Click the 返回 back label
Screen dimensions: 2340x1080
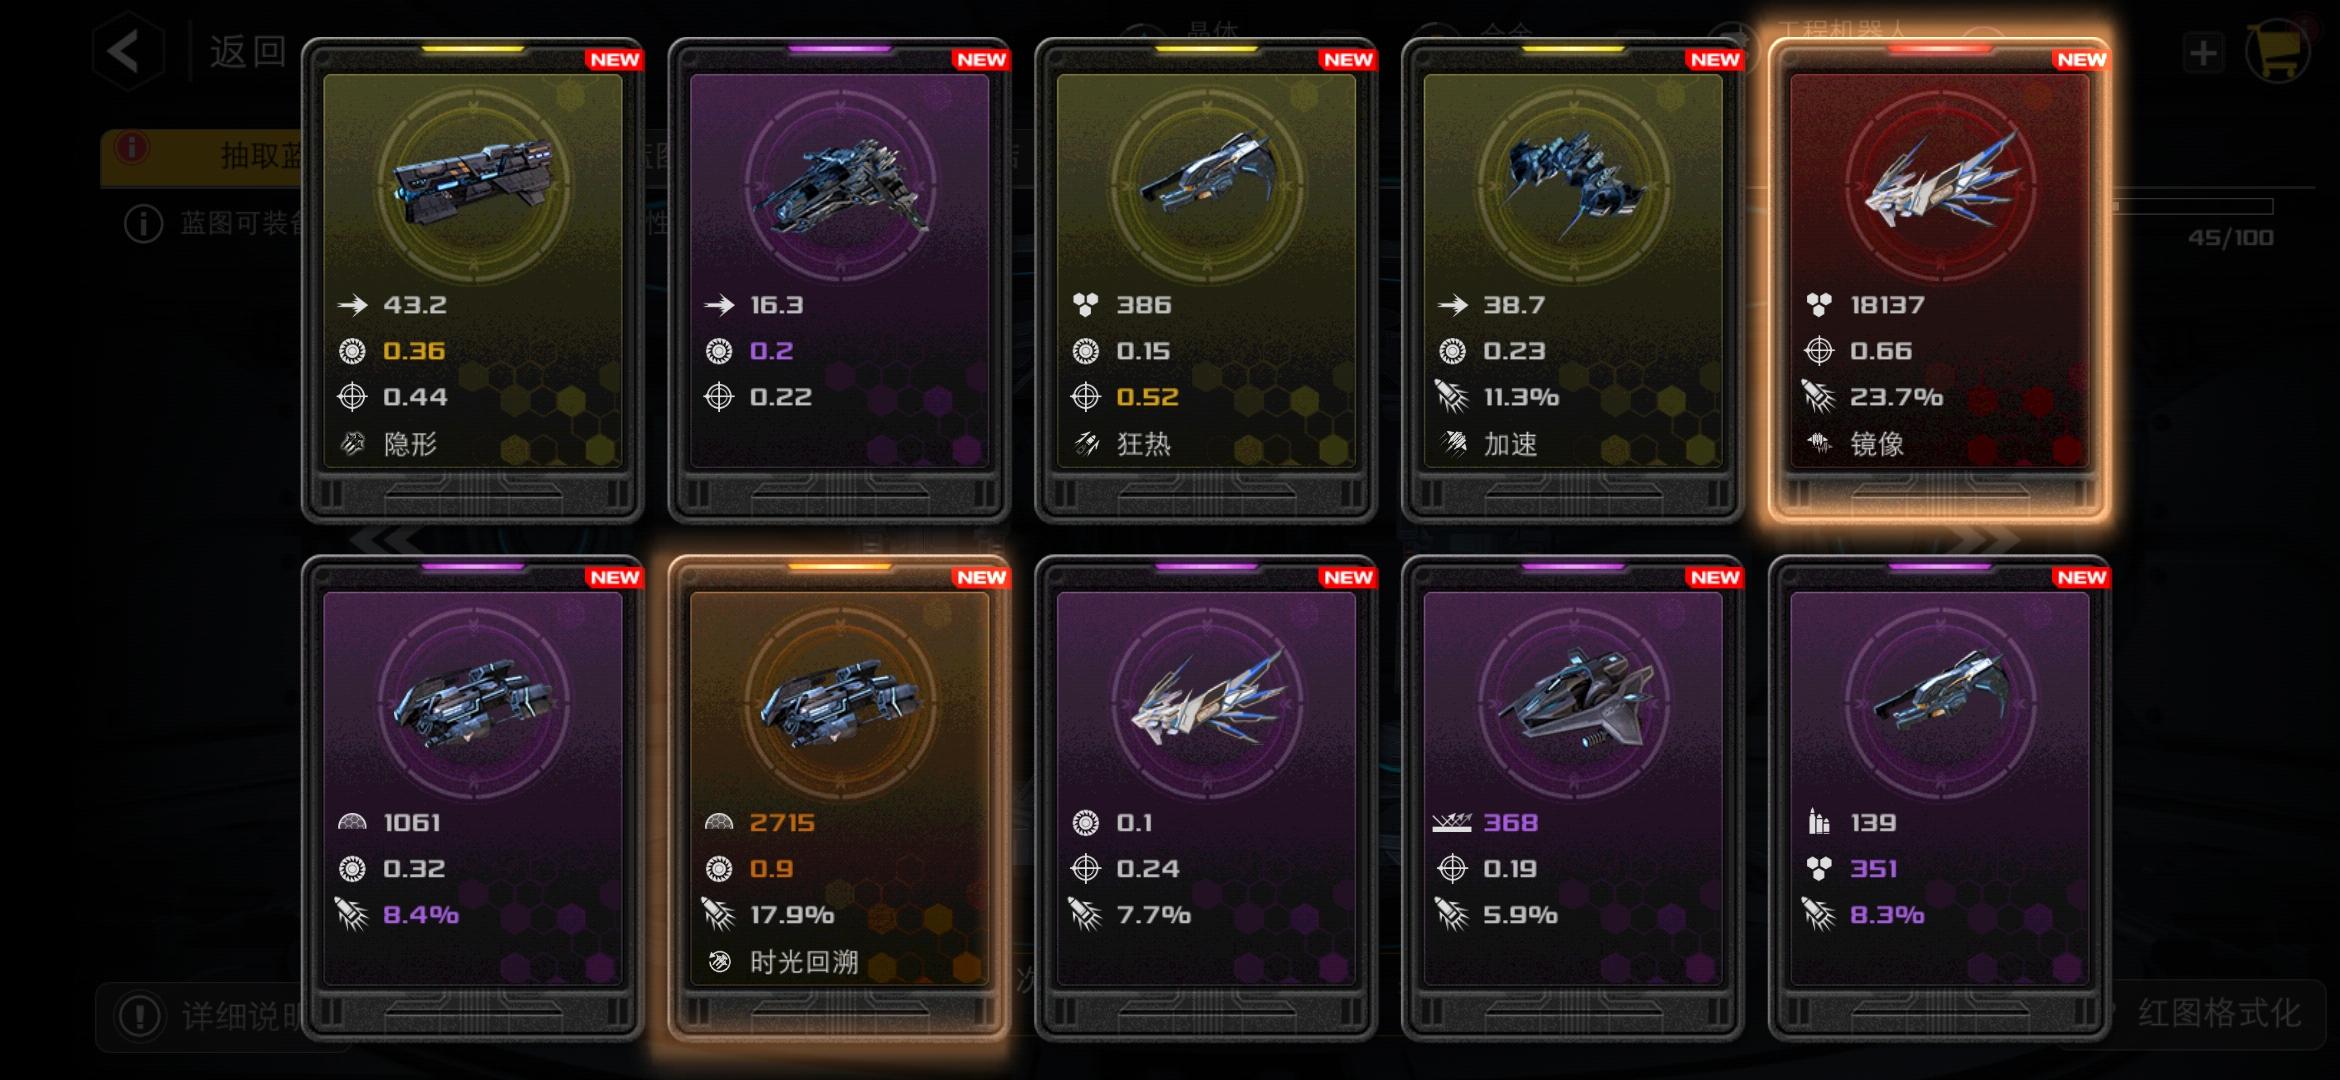pyautogui.click(x=248, y=52)
